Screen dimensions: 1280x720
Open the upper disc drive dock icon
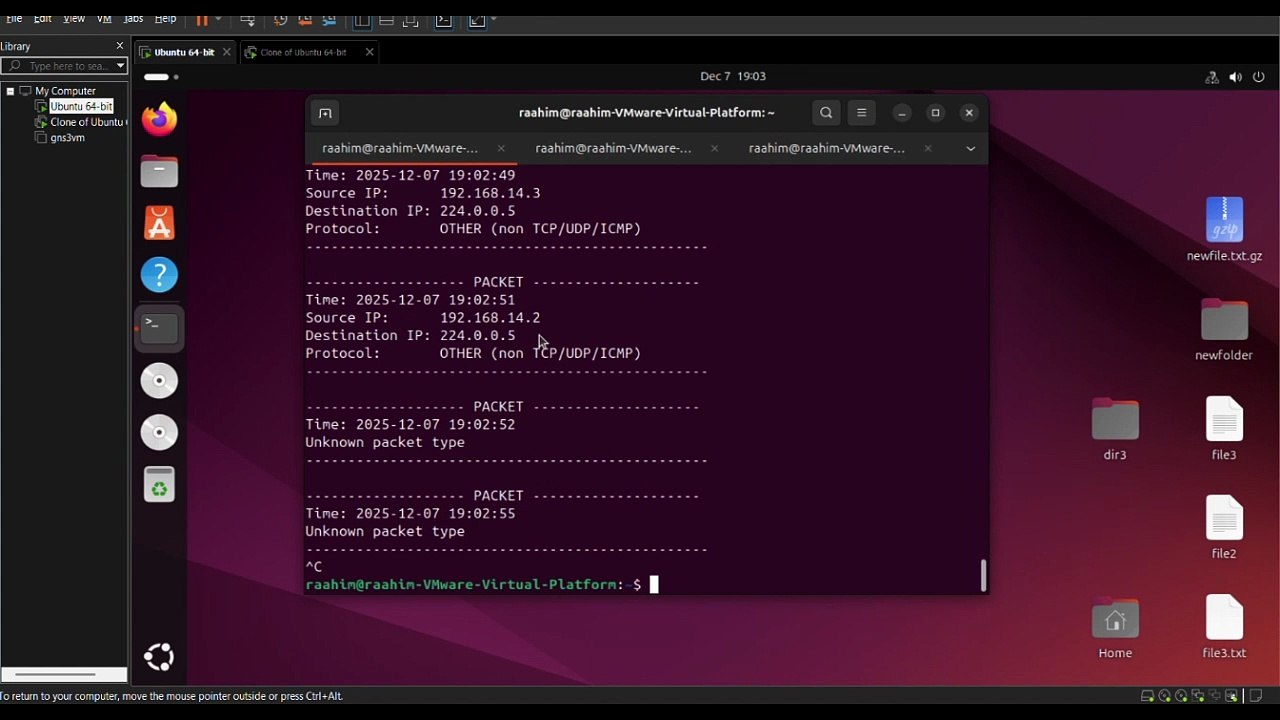[x=159, y=380]
